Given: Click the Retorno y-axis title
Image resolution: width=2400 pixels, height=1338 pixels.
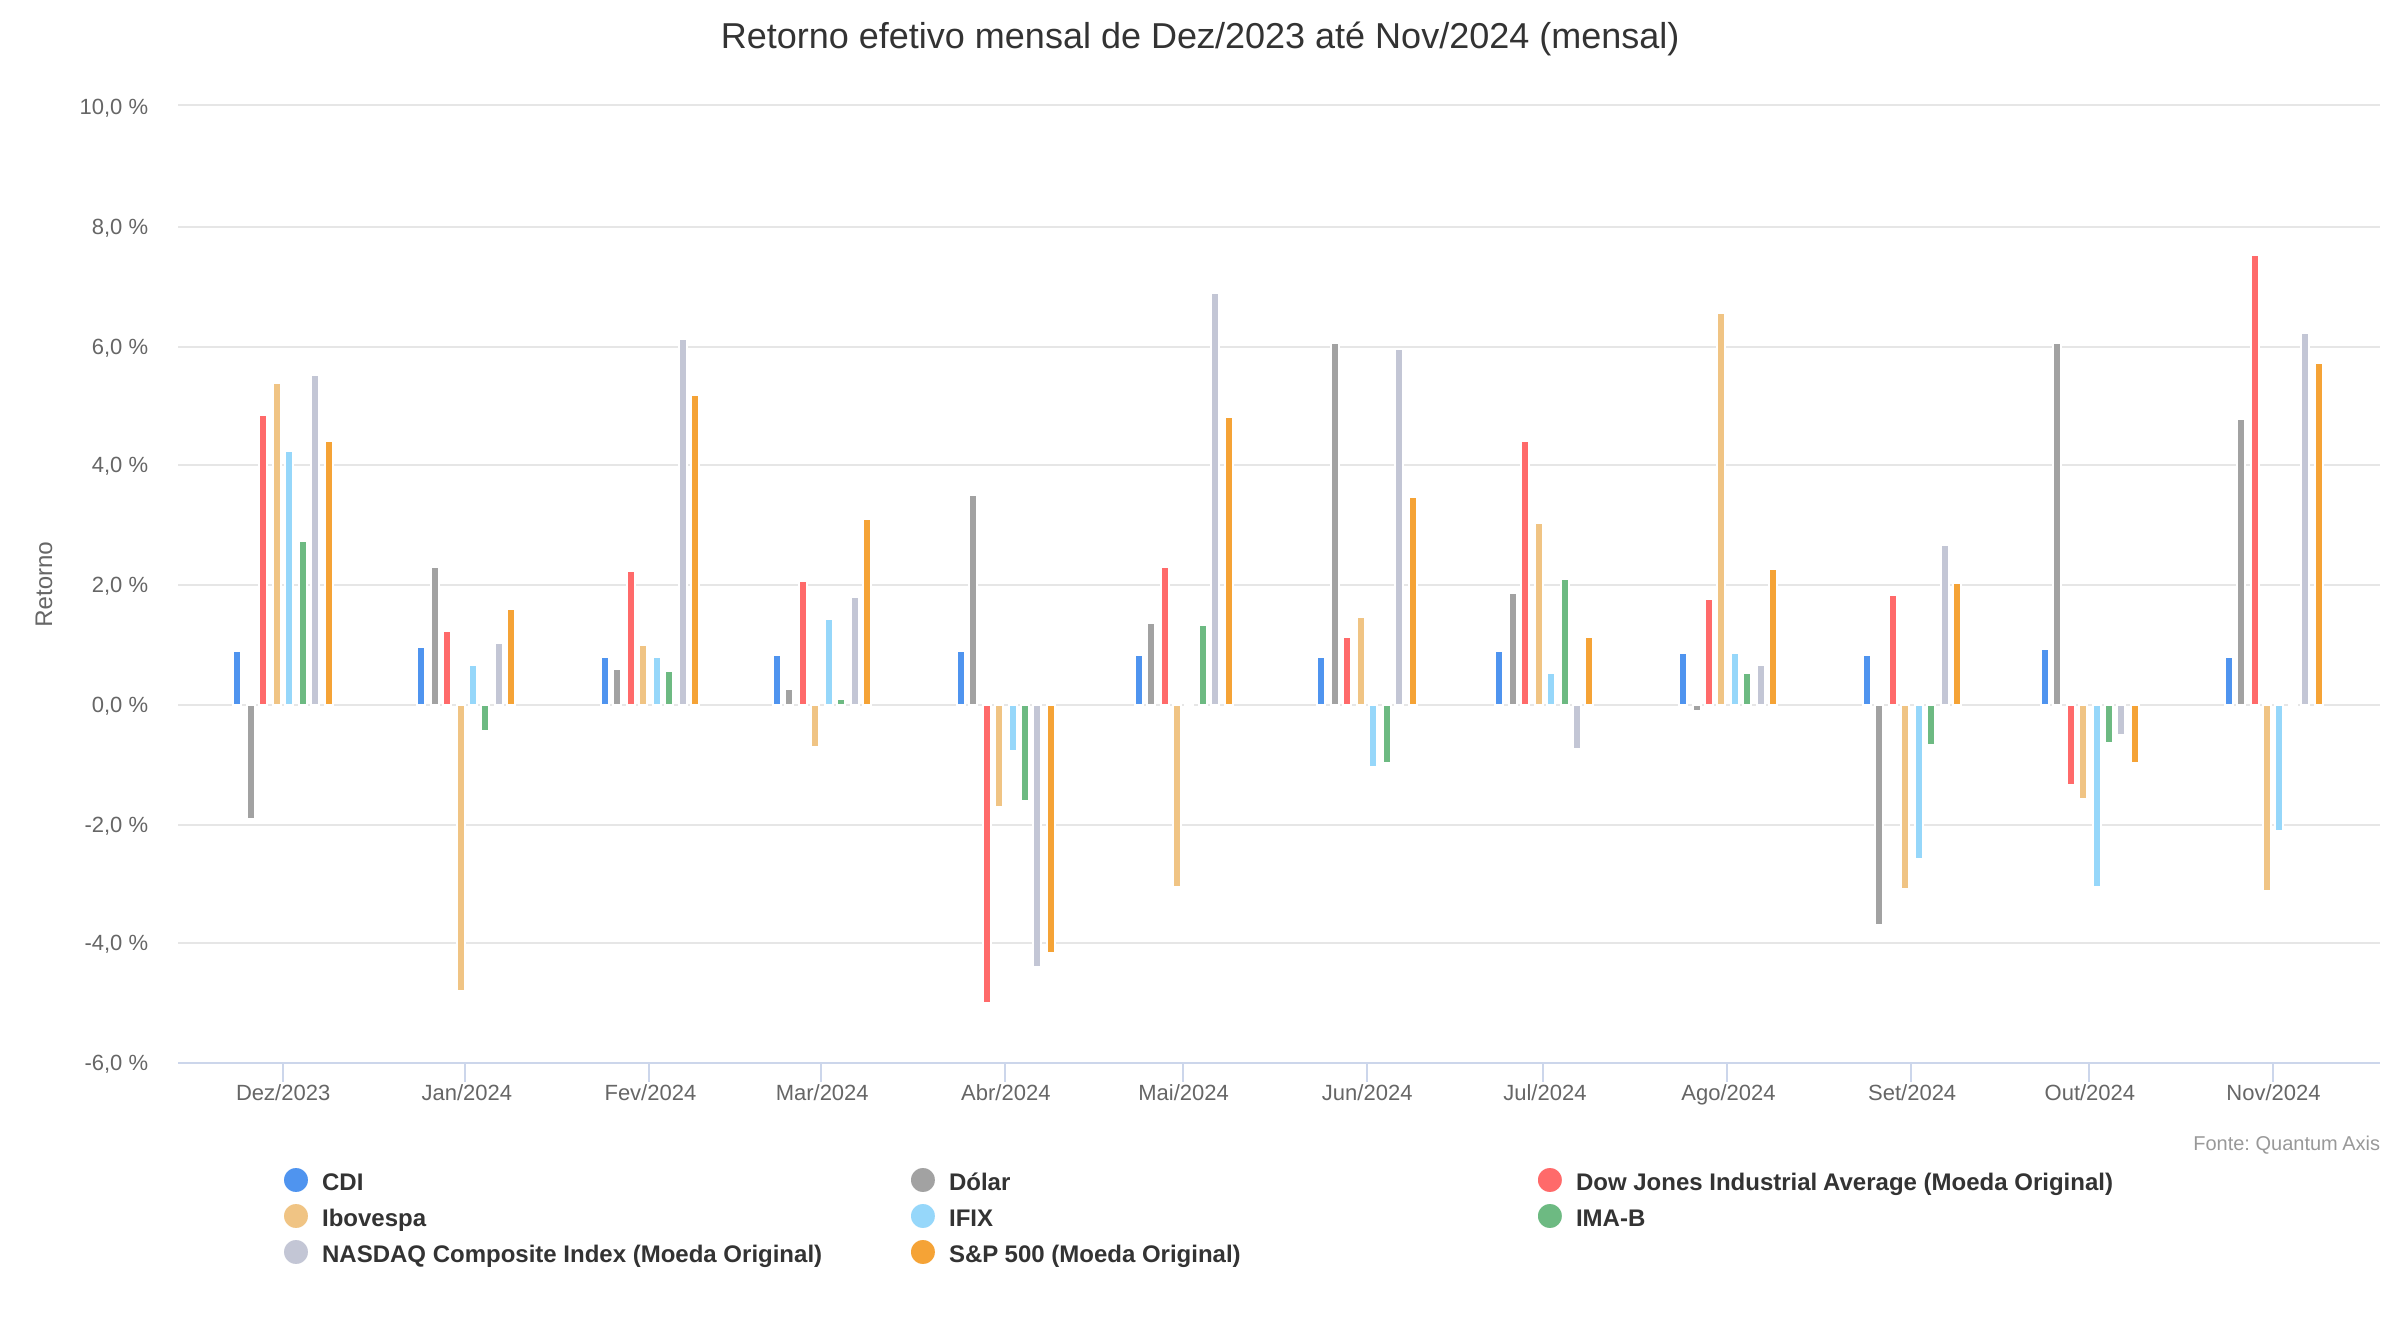Looking at the screenshot, I should [x=44, y=584].
